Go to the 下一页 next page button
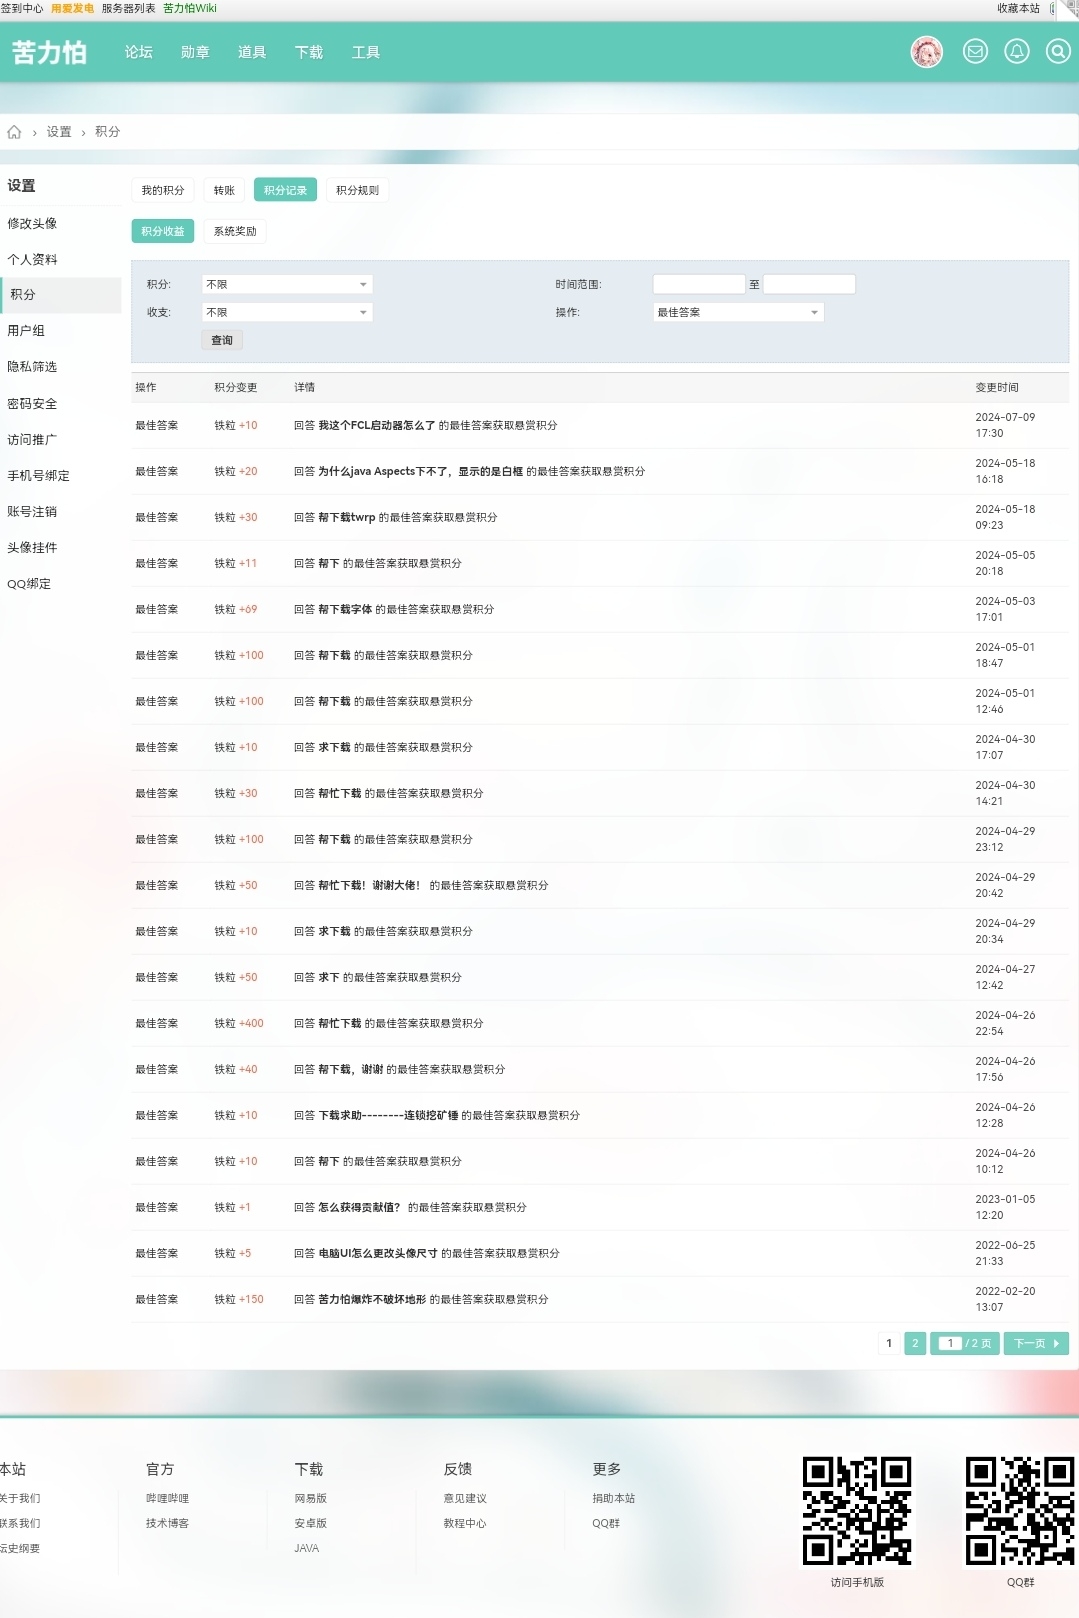Screen dimensions: 1079x1618 (1037, 1344)
